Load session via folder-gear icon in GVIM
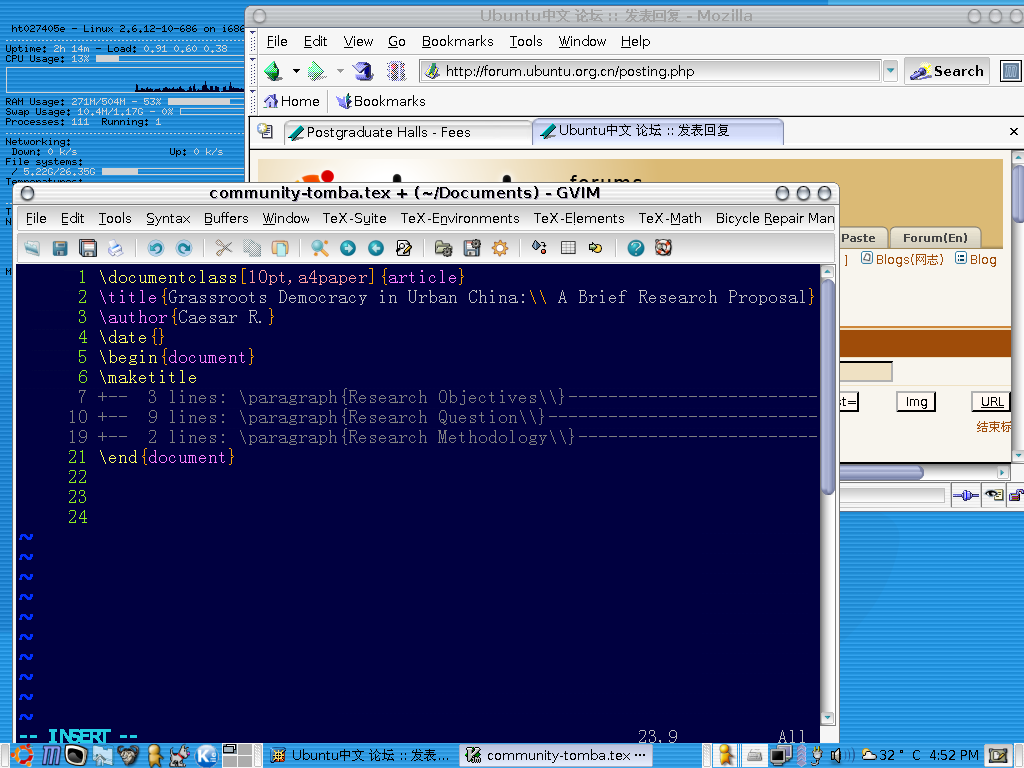 [x=443, y=248]
